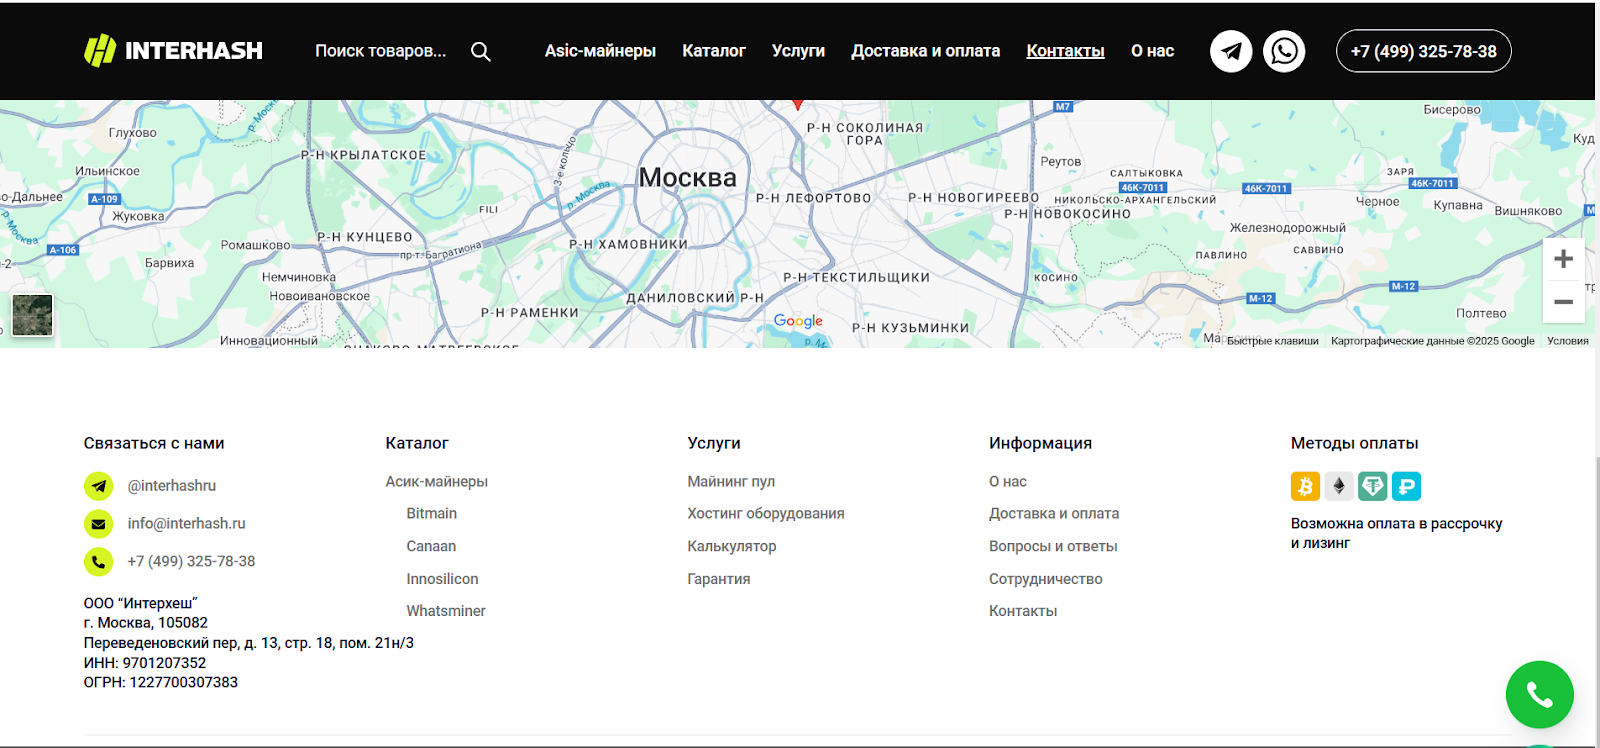Click Быстрые клавиши on map
Screen dimensions: 1600x748
click(x=1273, y=341)
